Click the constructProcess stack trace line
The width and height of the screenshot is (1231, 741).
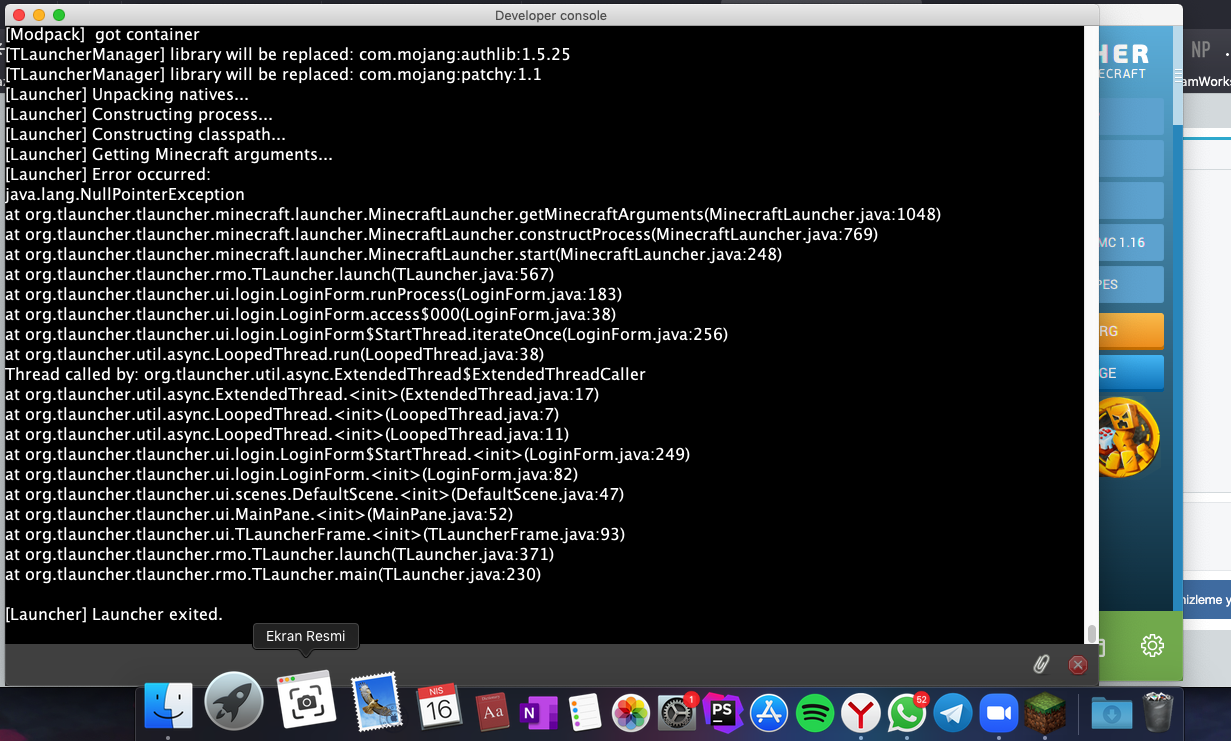point(442,234)
